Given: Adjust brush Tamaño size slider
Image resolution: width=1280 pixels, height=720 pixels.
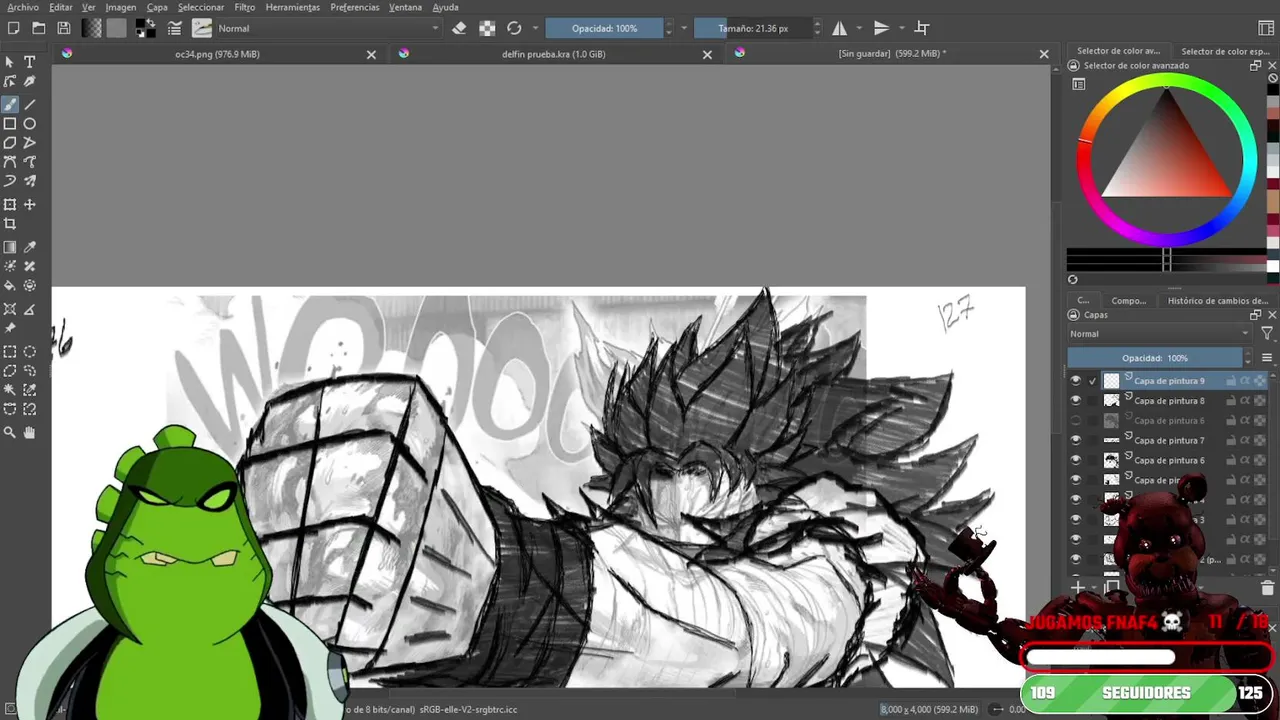Looking at the screenshot, I should point(753,28).
